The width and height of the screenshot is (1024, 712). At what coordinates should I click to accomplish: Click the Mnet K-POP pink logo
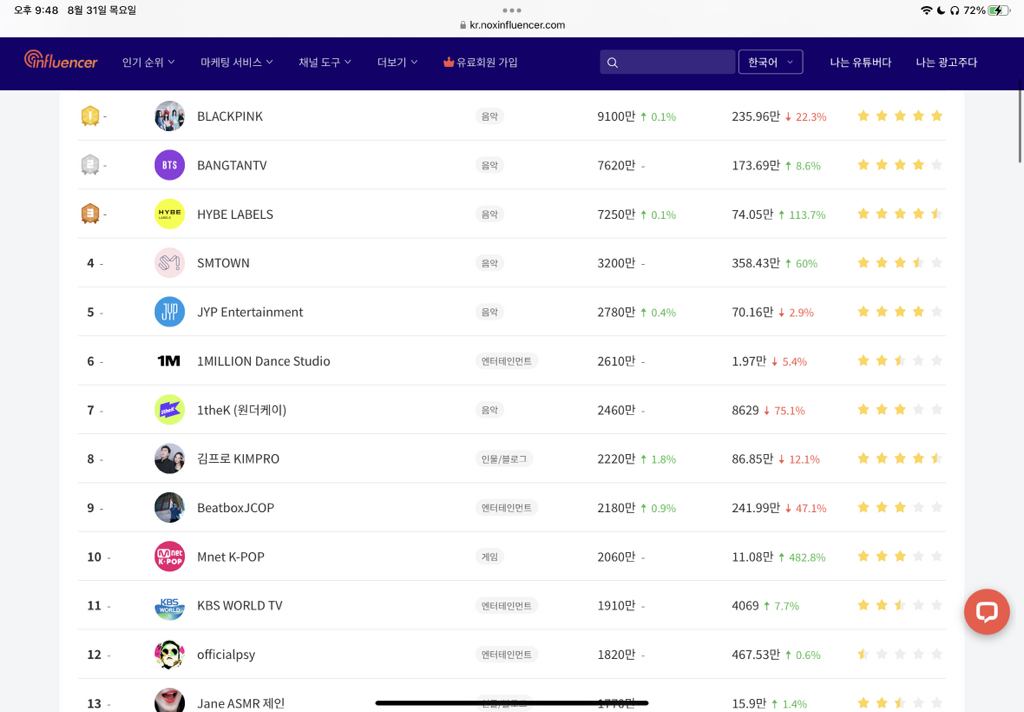[169, 557]
